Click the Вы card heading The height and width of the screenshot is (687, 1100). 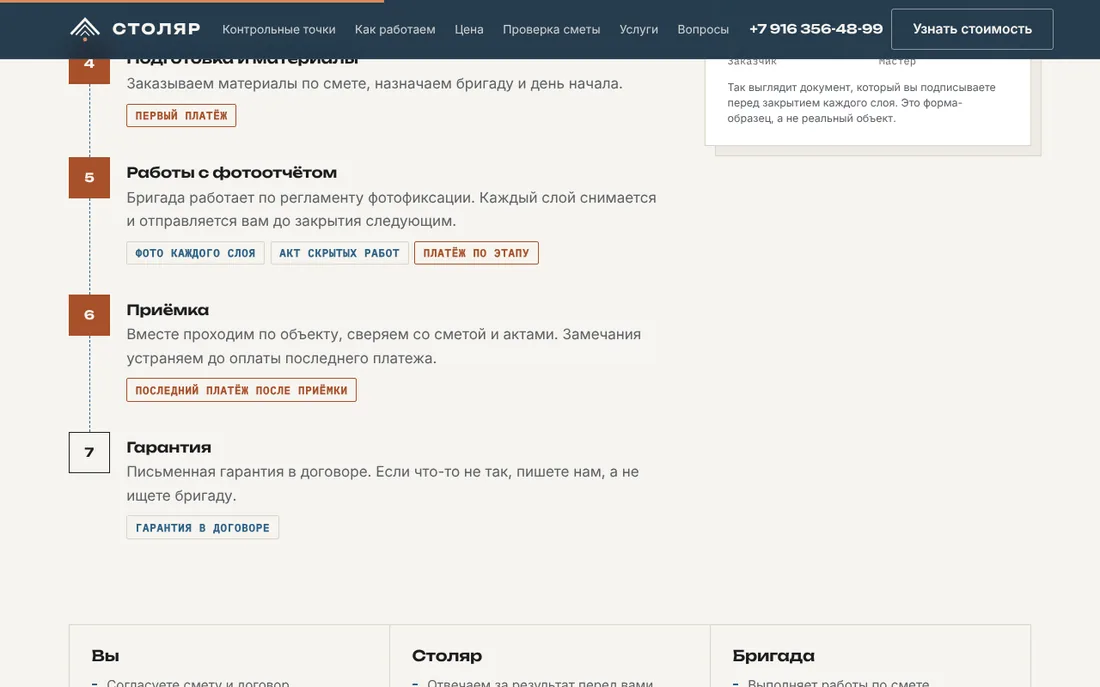coord(105,656)
